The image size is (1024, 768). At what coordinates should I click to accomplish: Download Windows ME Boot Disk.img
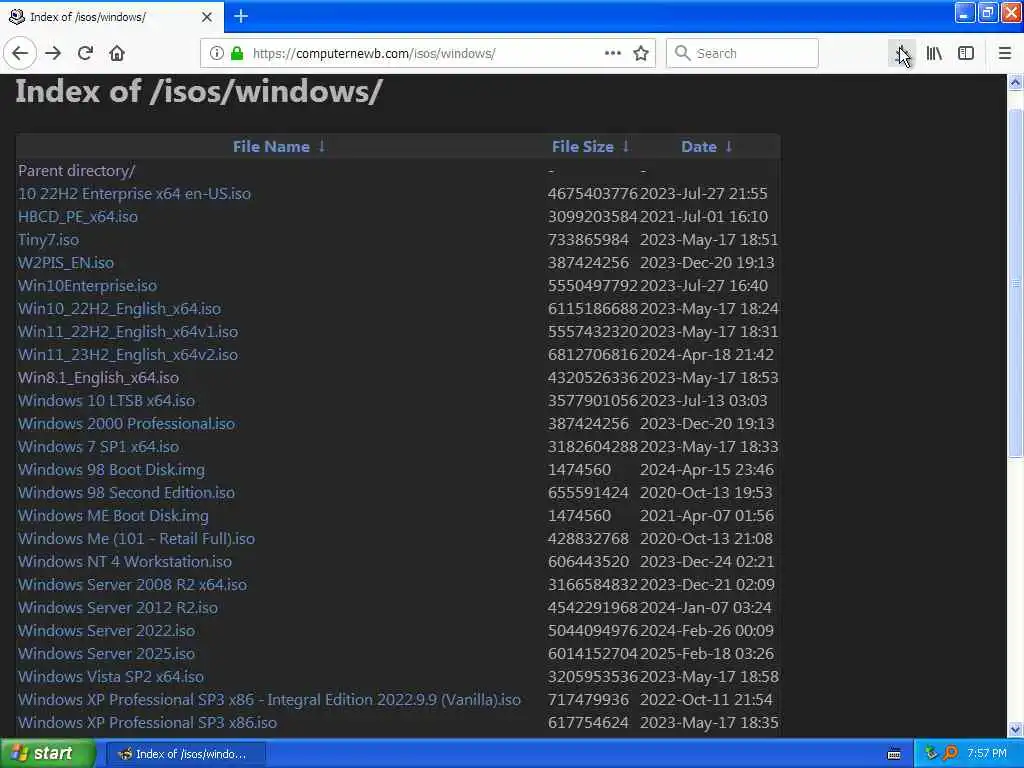point(114,515)
